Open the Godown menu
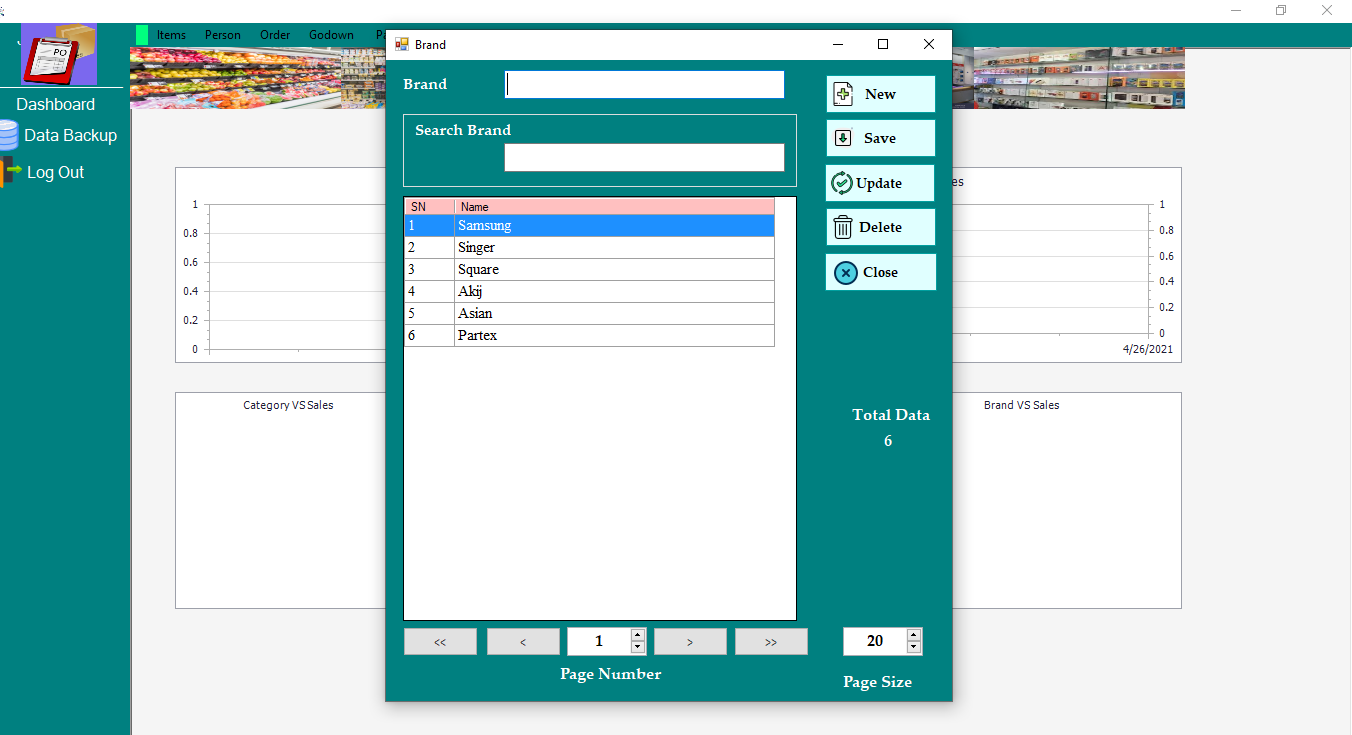The width and height of the screenshot is (1352, 735). [x=331, y=35]
